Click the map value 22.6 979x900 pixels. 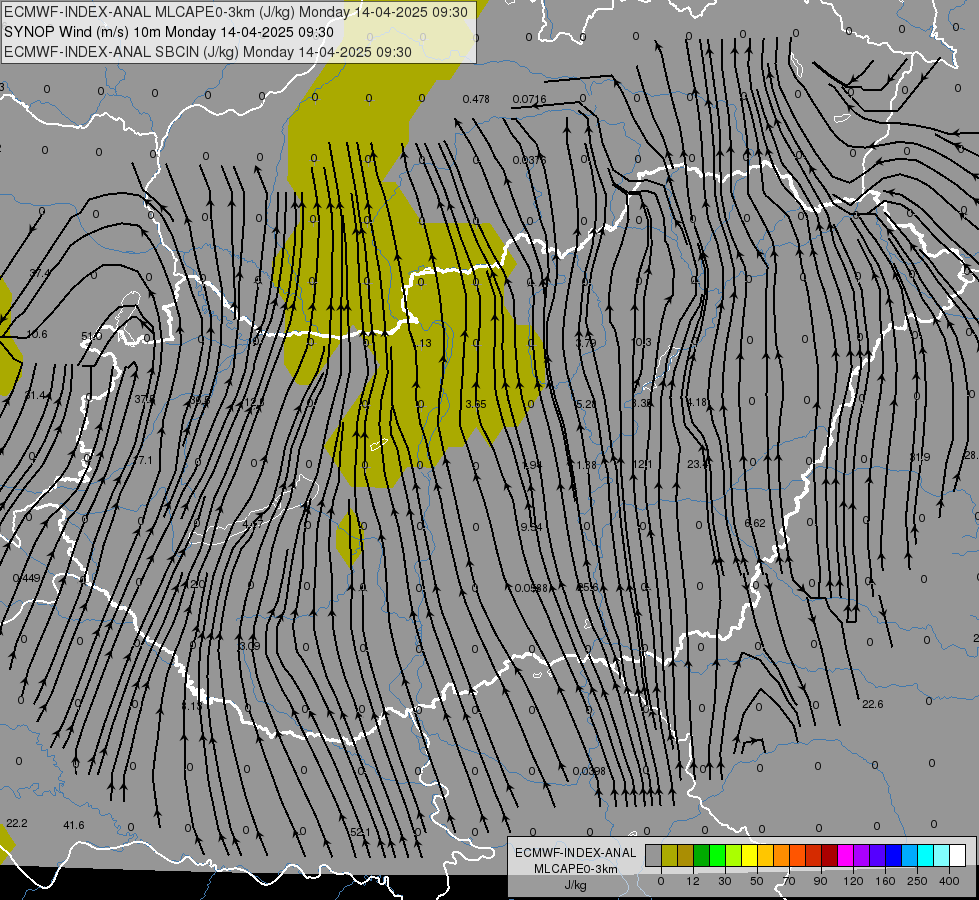pyautogui.click(x=872, y=704)
